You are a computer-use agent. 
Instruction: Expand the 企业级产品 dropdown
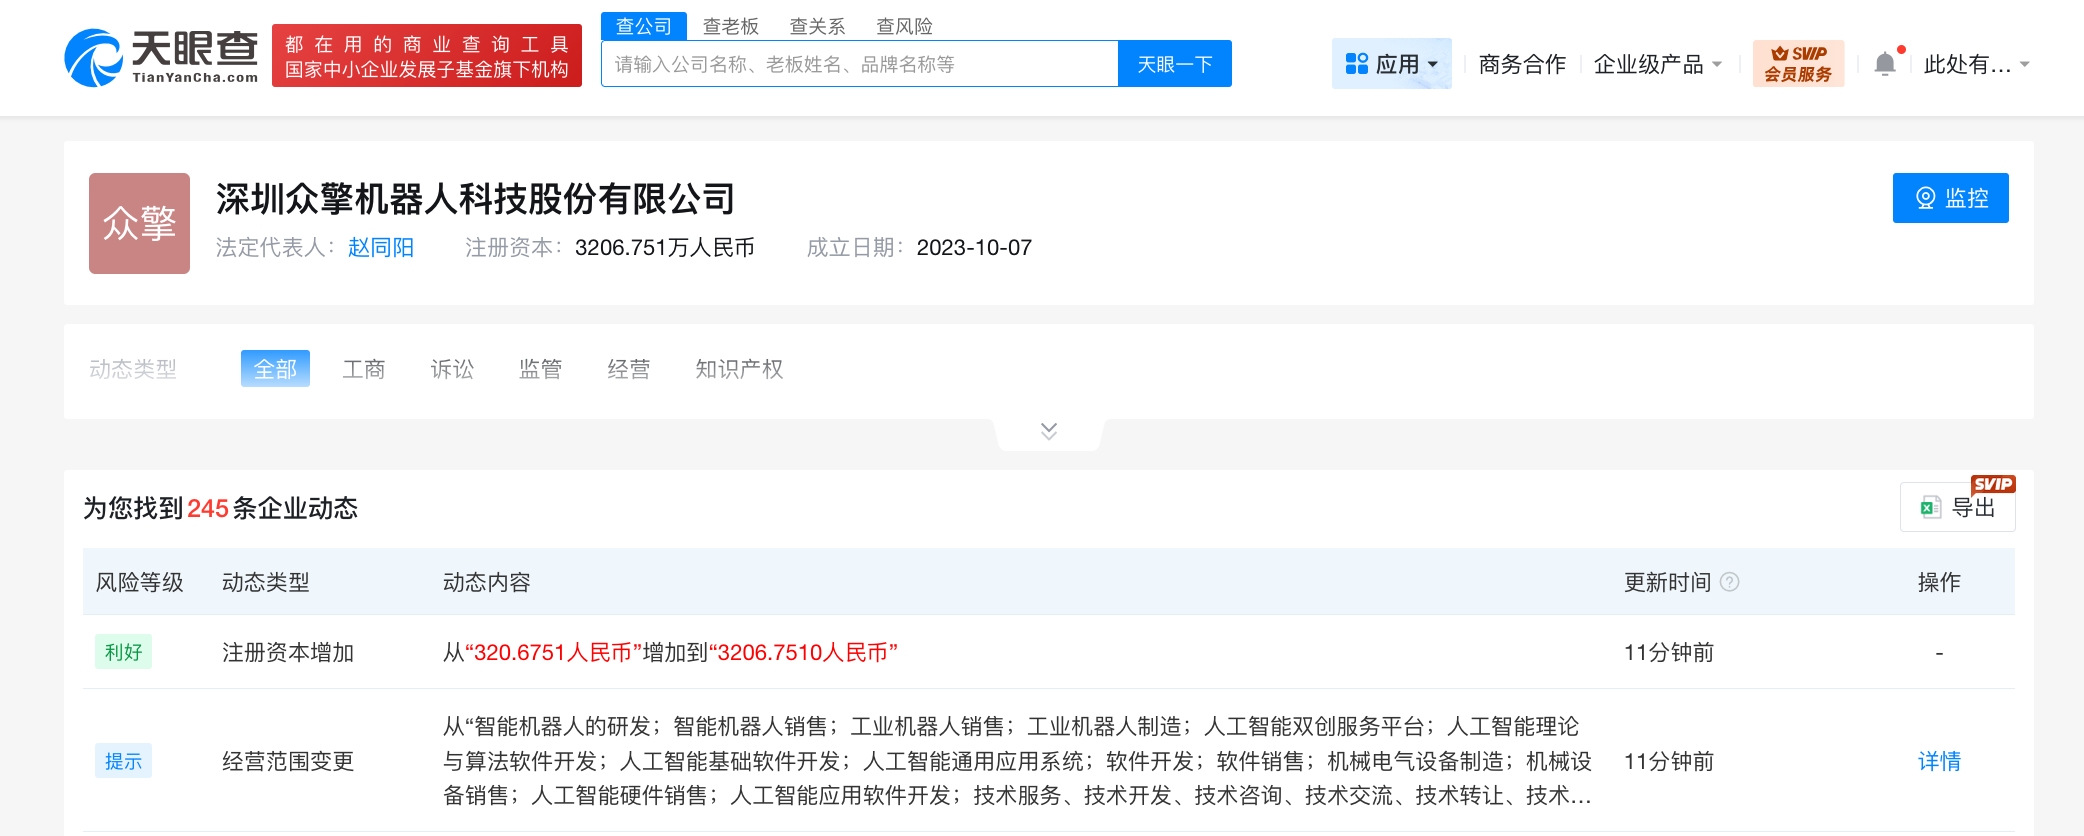point(1657,65)
